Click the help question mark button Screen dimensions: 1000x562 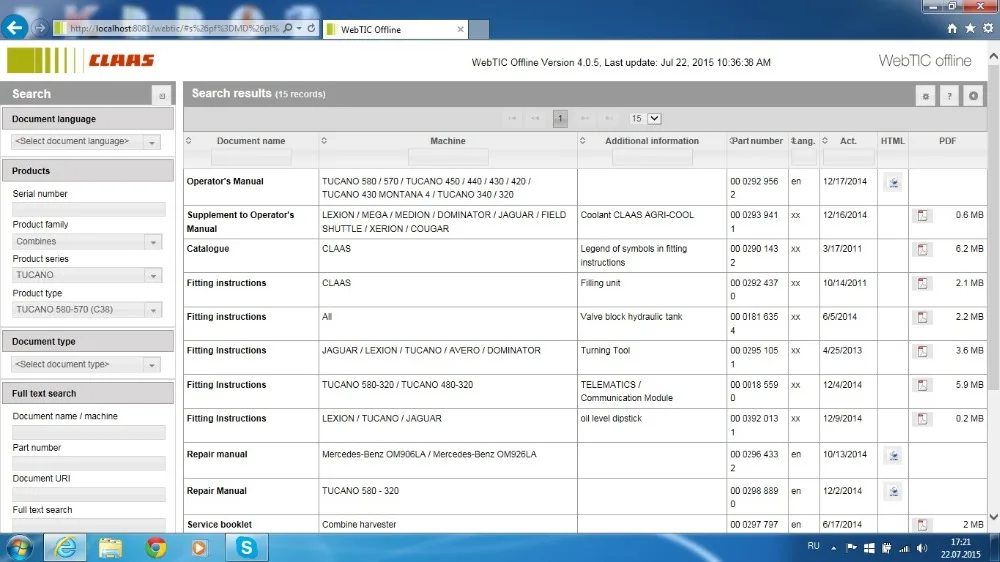pos(949,96)
